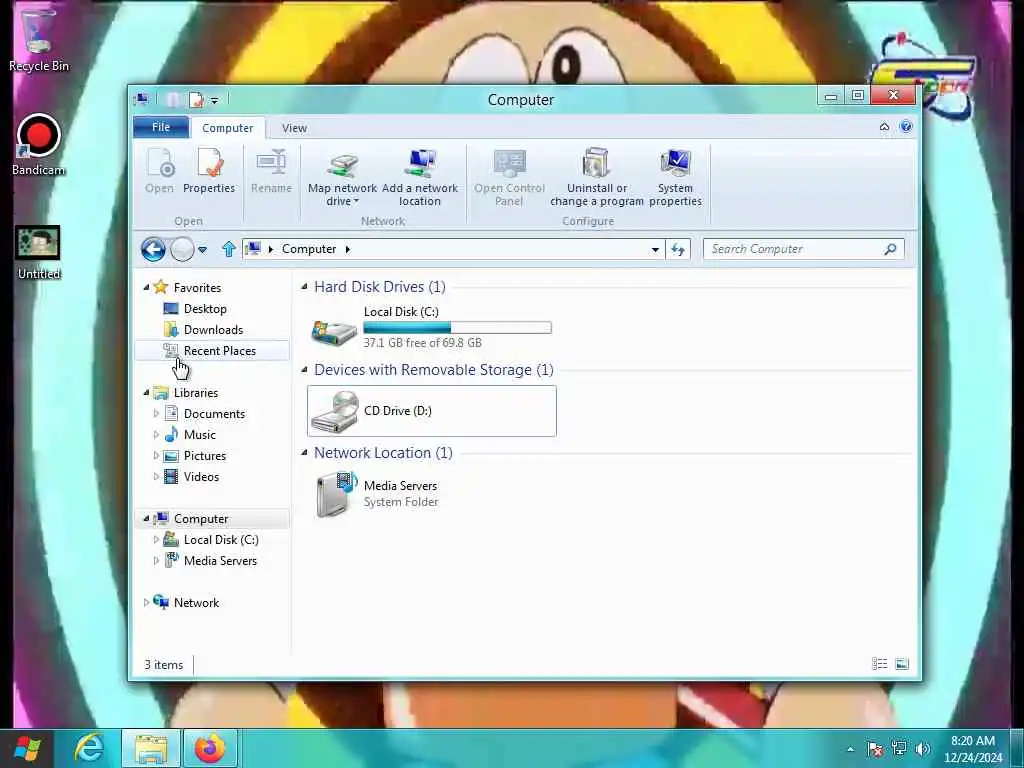The height and width of the screenshot is (768, 1024).
Task: Open the volume speaker tray icon
Action: [922, 749]
